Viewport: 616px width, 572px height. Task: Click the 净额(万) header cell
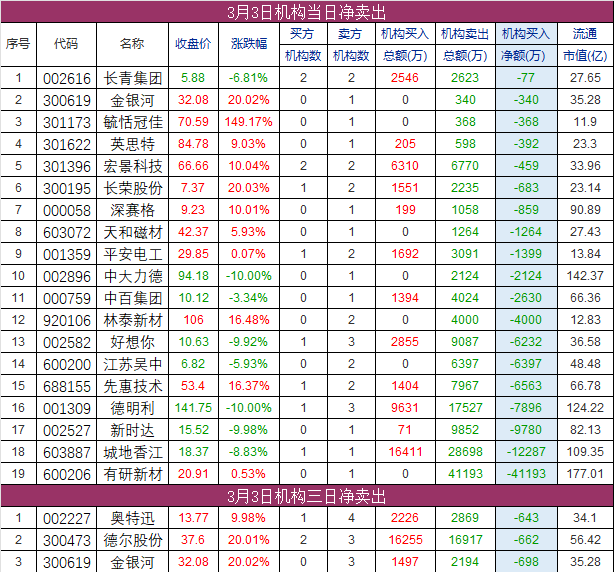(x=526, y=56)
